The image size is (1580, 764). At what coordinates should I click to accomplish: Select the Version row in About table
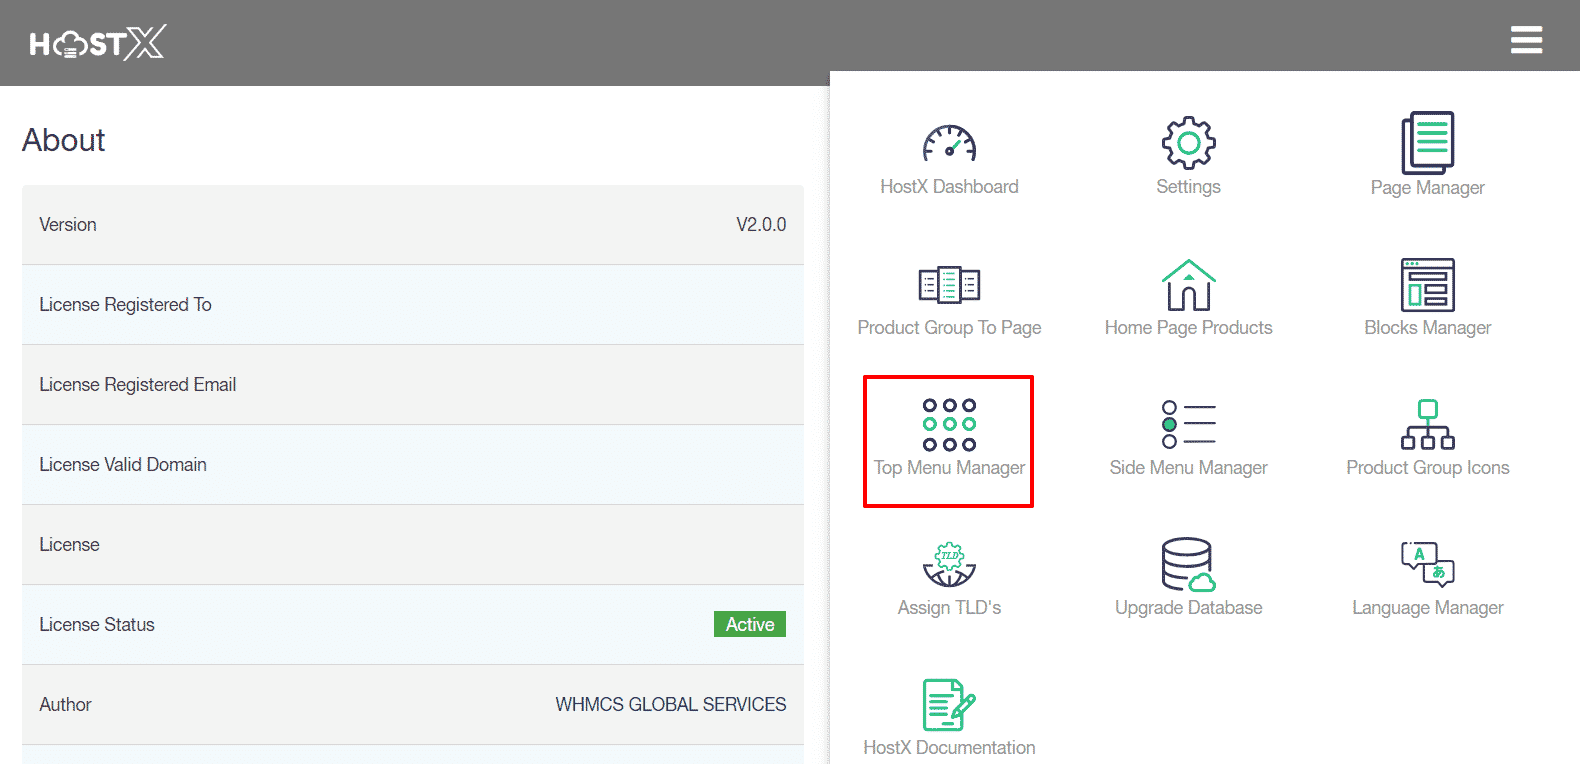[x=412, y=225]
